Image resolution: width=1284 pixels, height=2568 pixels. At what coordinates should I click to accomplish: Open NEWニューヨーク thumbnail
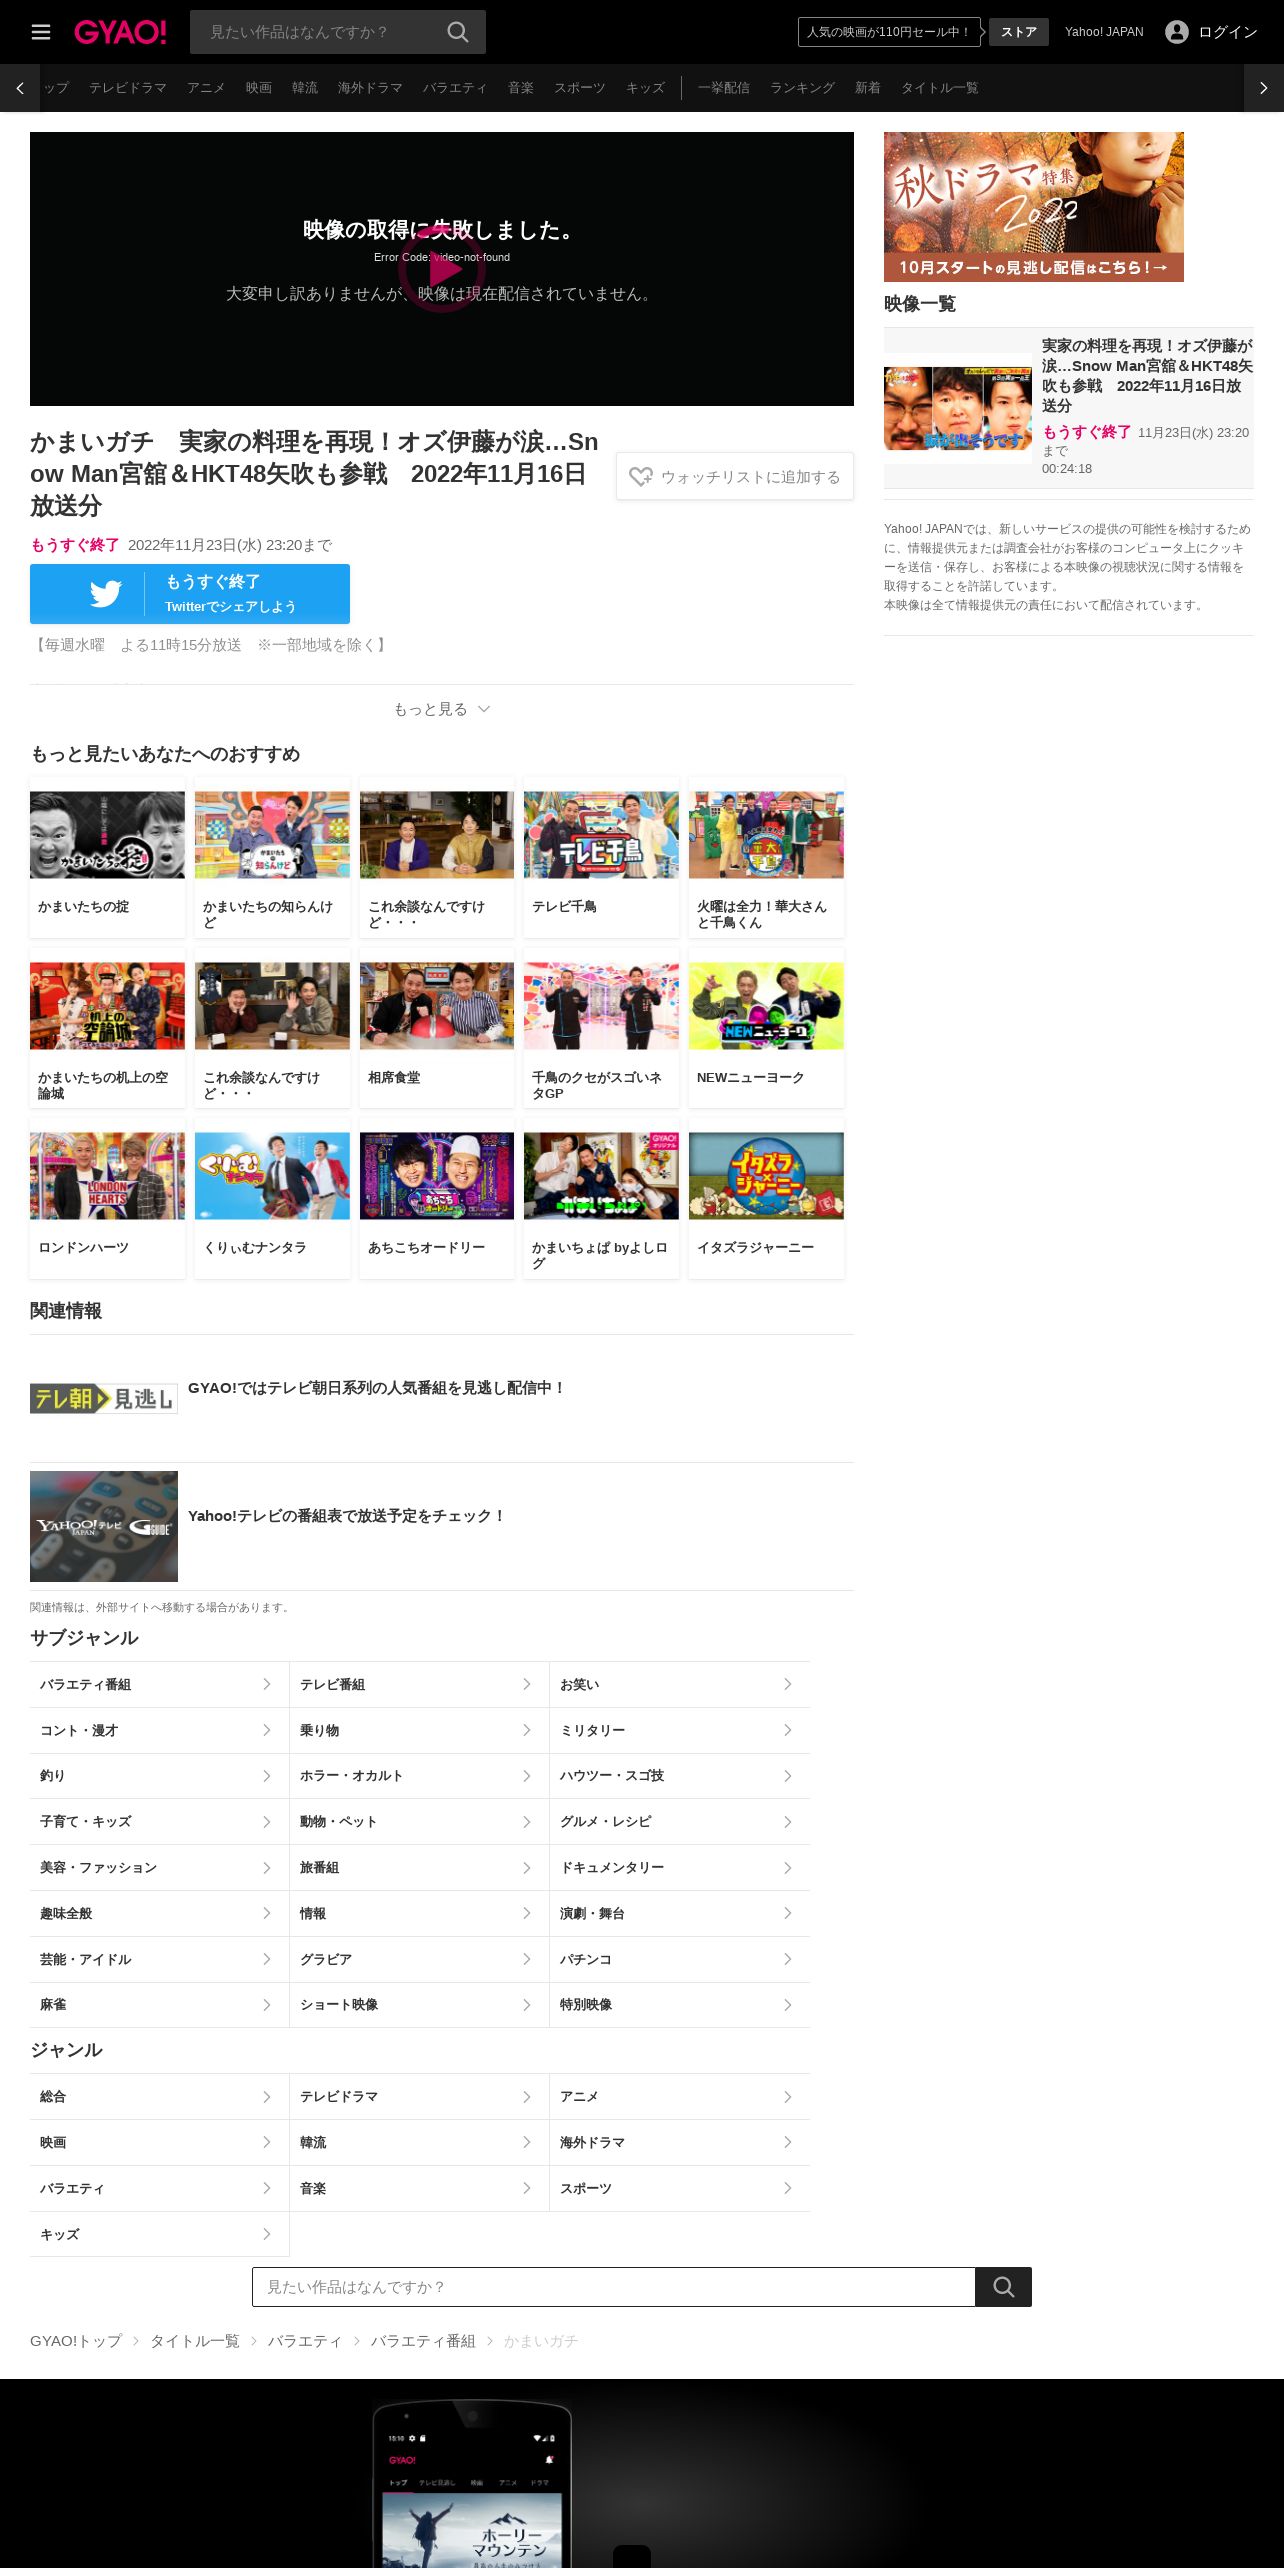pyautogui.click(x=766, y=1006)
